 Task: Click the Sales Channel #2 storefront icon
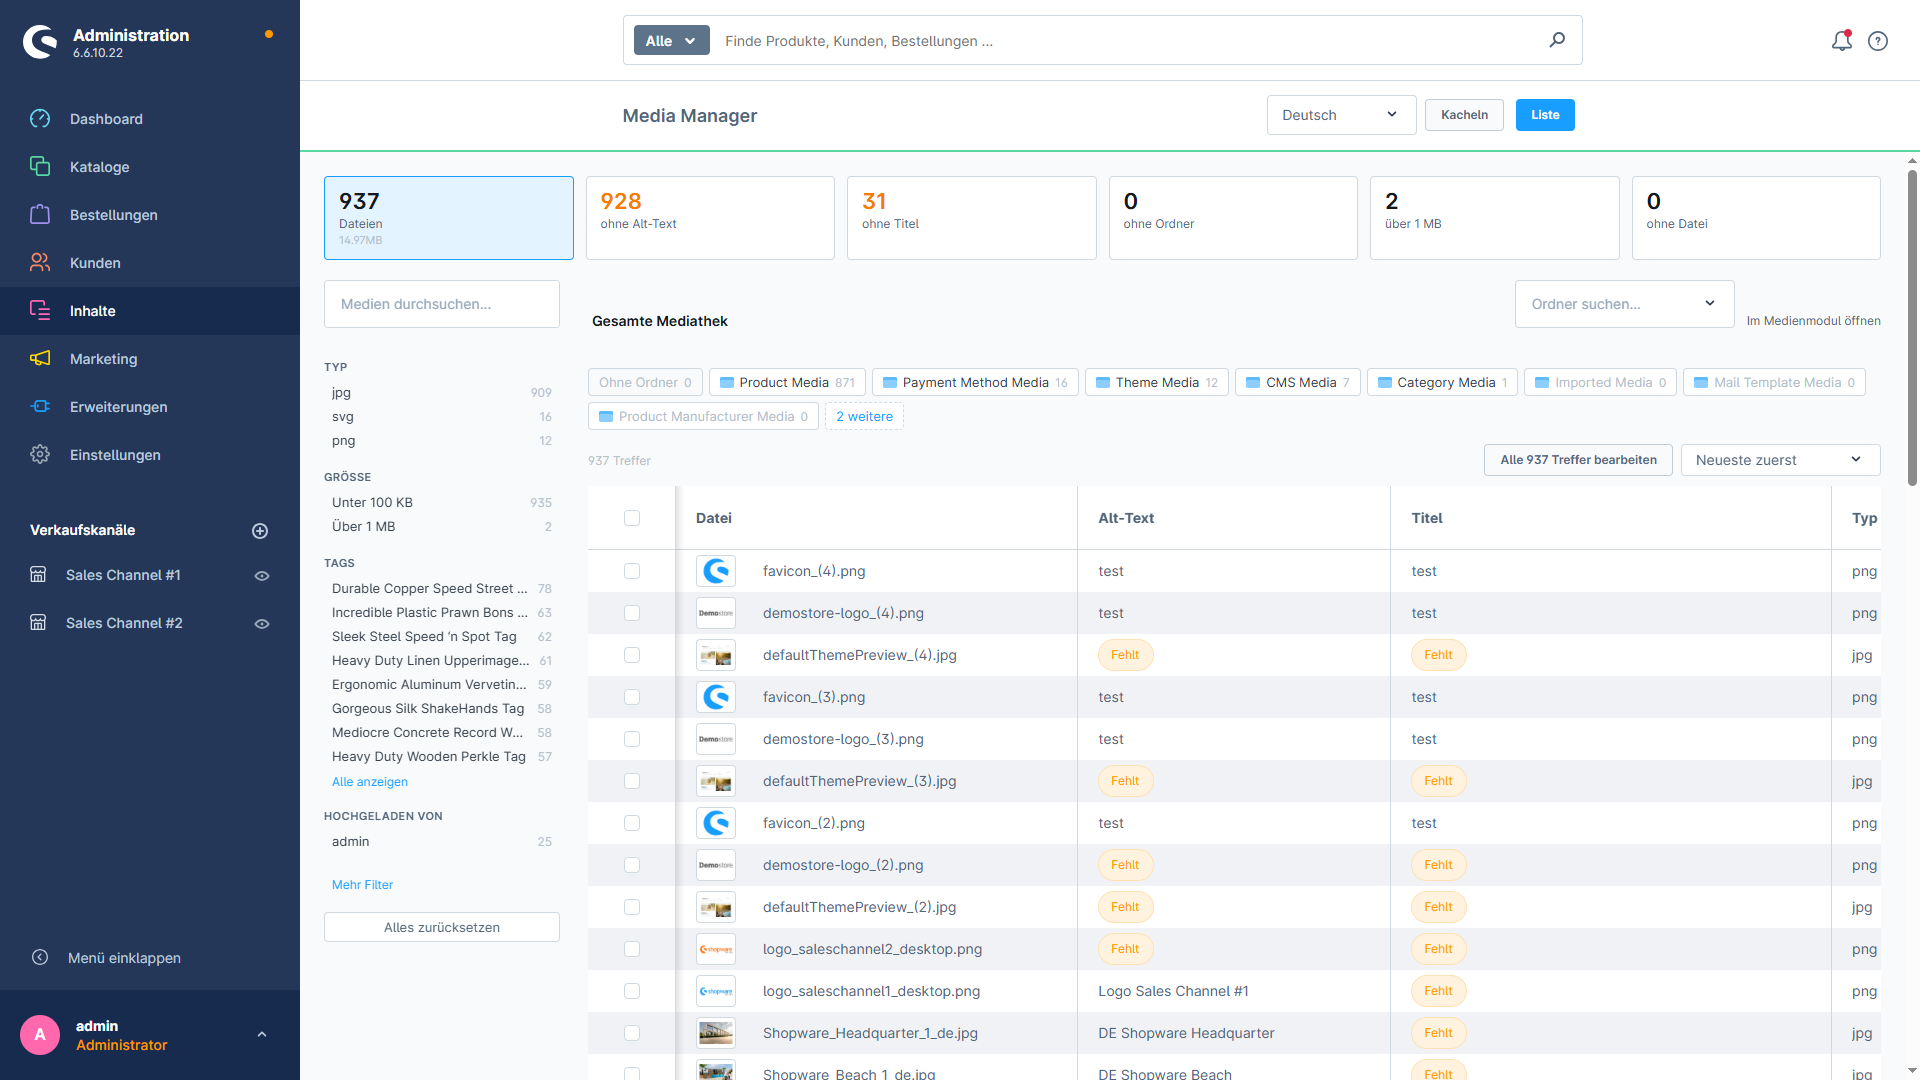pyautogui.click(x=38, y=623)
